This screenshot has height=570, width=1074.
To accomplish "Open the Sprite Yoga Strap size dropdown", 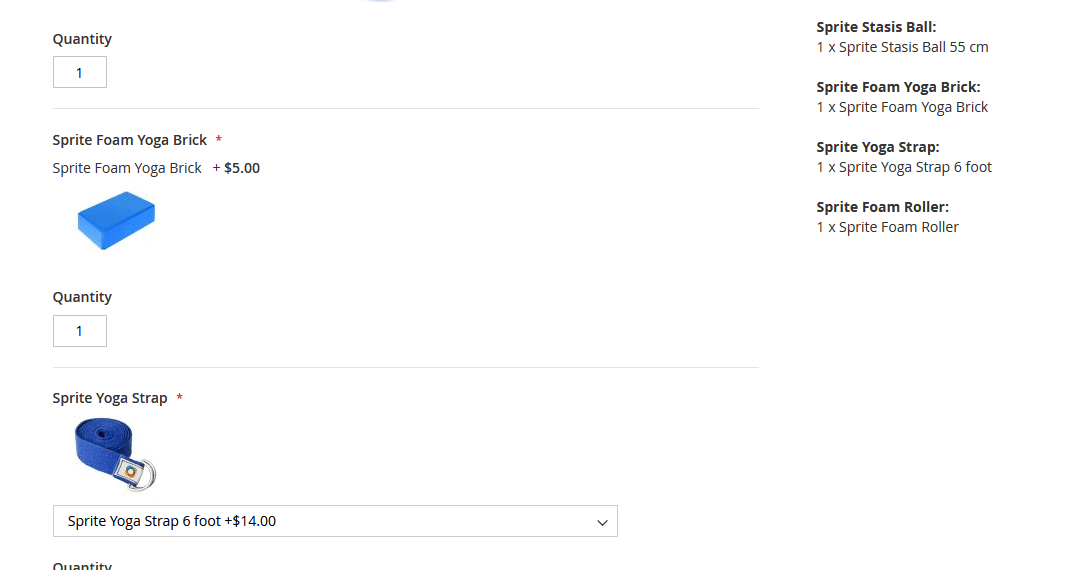I will coord(334,521).
